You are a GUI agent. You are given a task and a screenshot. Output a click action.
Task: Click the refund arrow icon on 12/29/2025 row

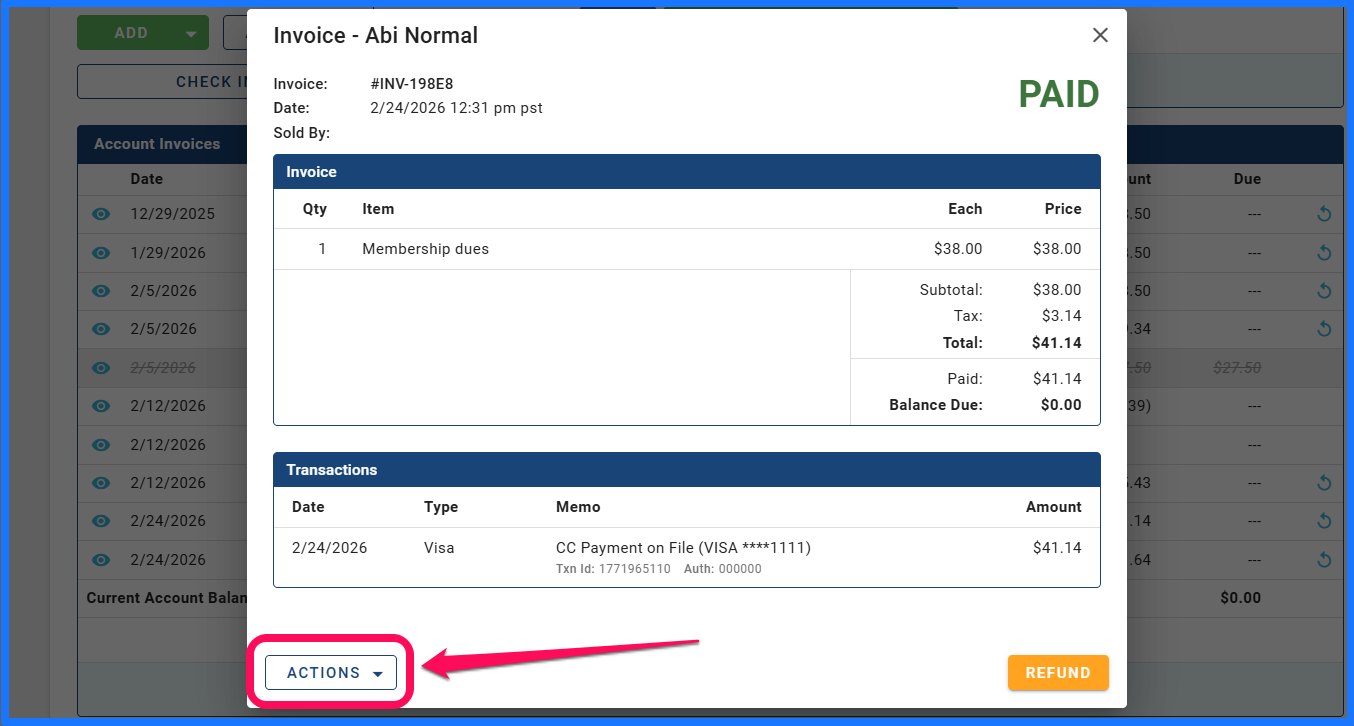click(x=1324, y=214)
